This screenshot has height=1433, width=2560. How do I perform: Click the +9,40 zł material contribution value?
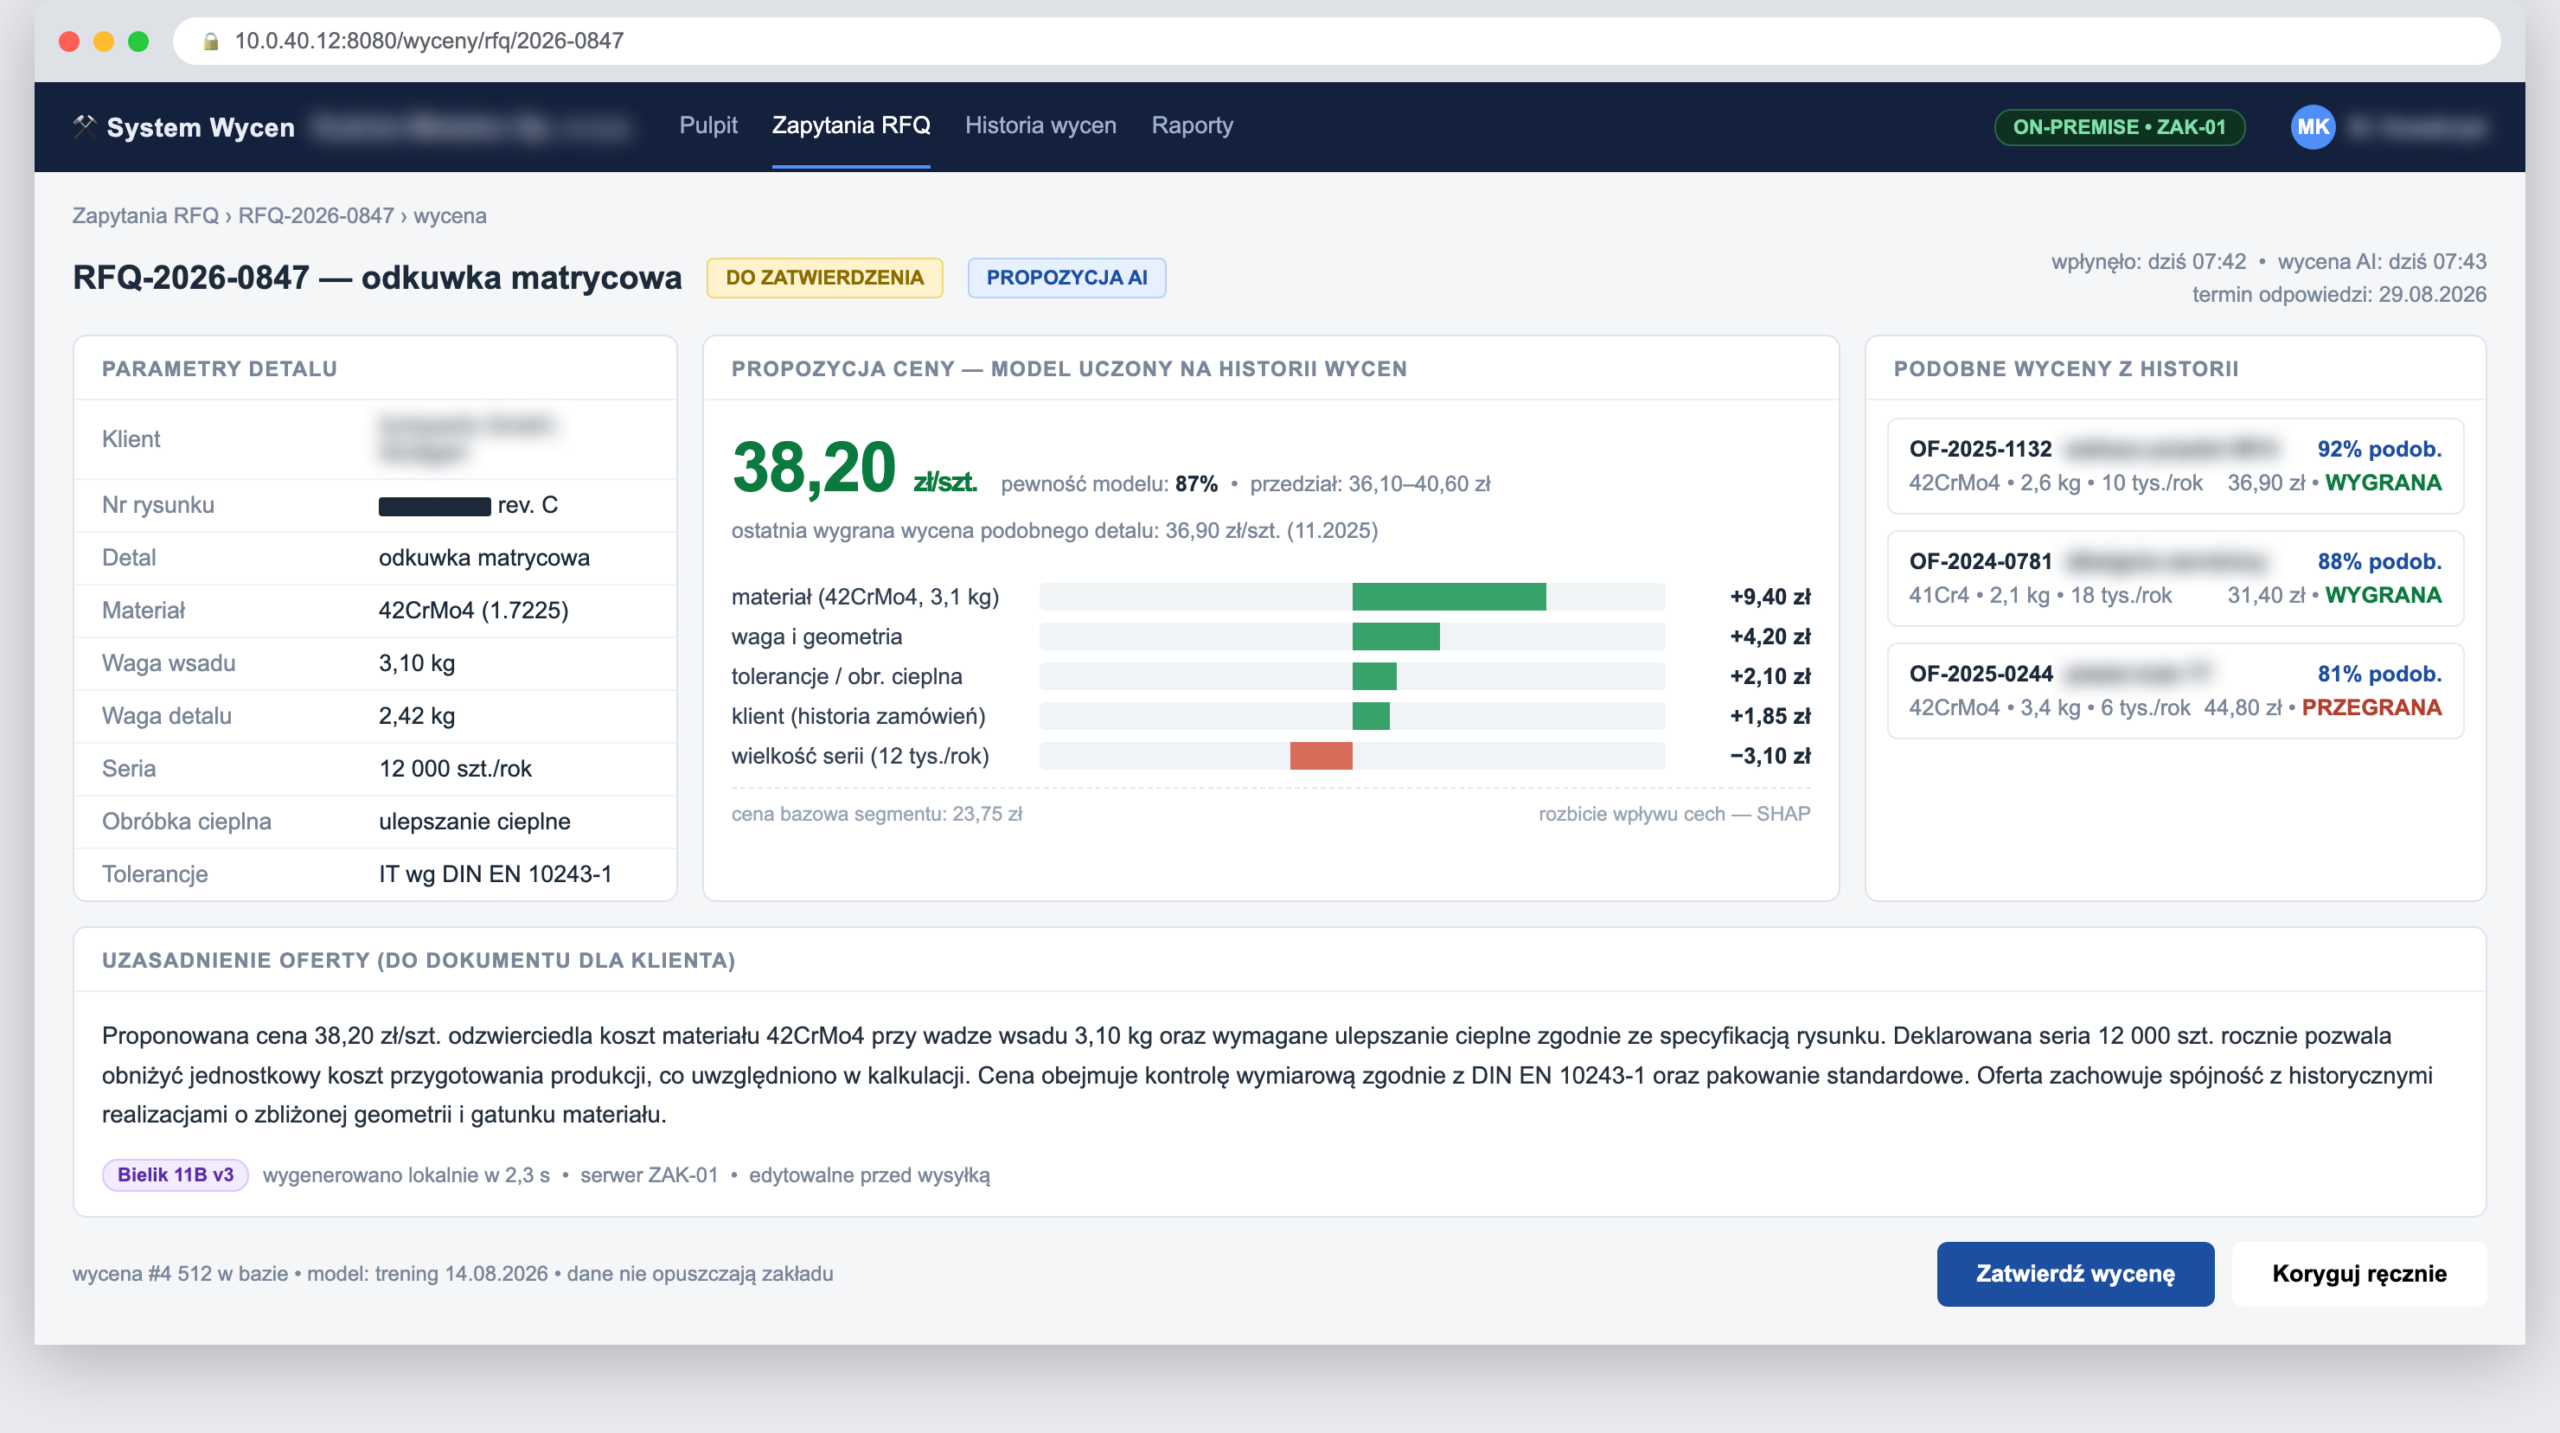tap(1770, 597)
